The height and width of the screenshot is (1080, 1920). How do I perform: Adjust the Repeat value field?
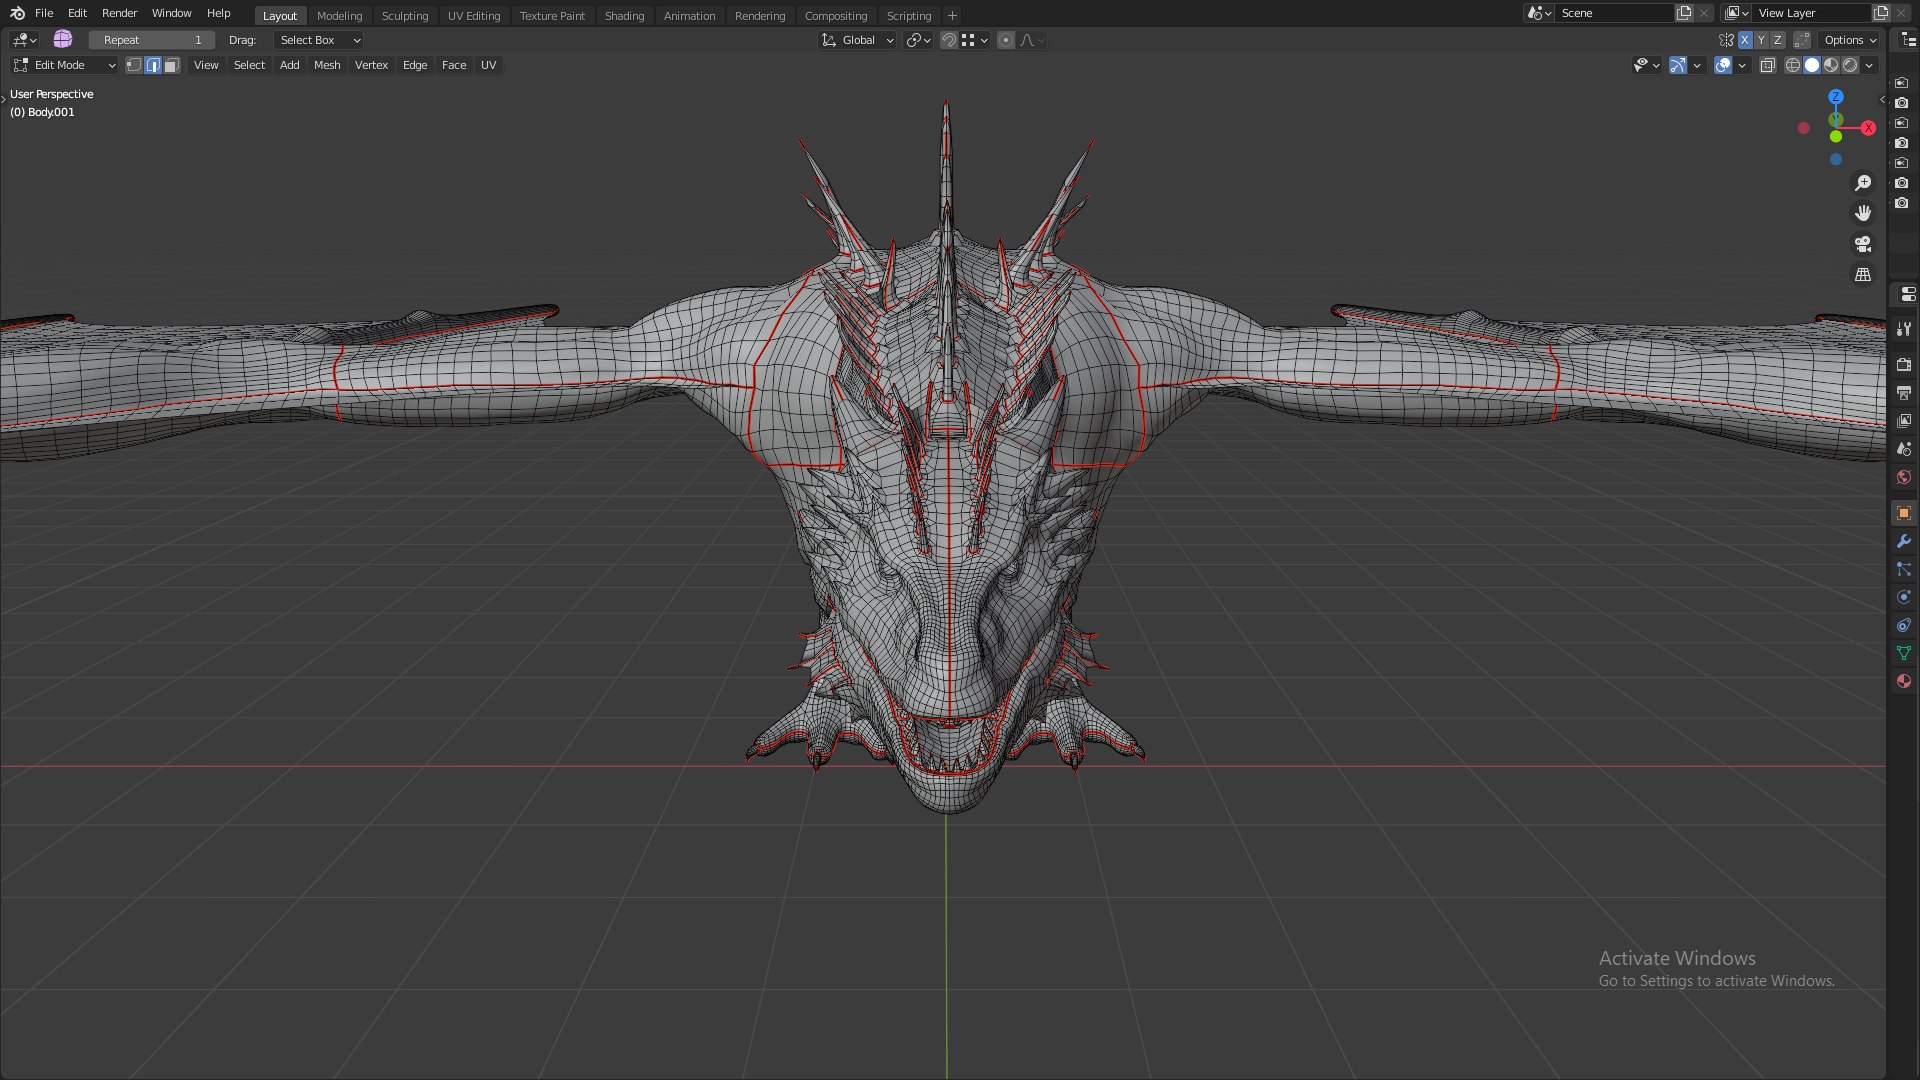coord(152,40)
